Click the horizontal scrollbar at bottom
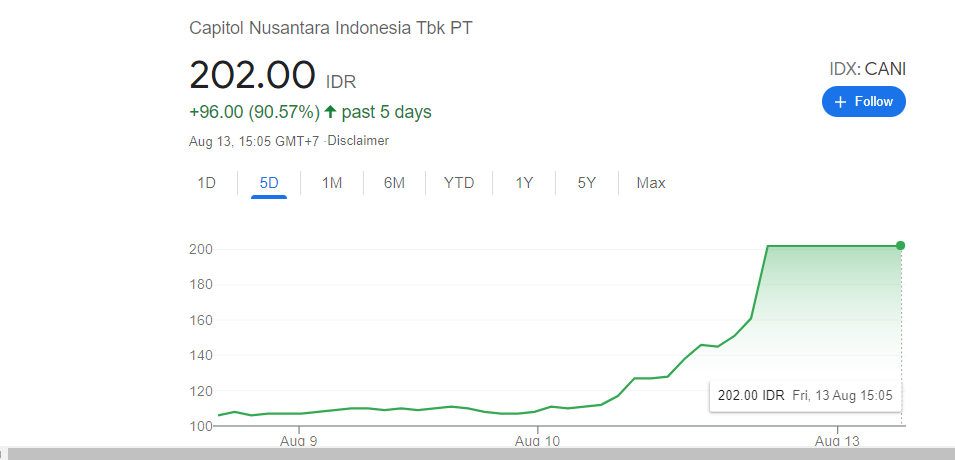Viewport: 955px width, 460px height. pos(480,454)
